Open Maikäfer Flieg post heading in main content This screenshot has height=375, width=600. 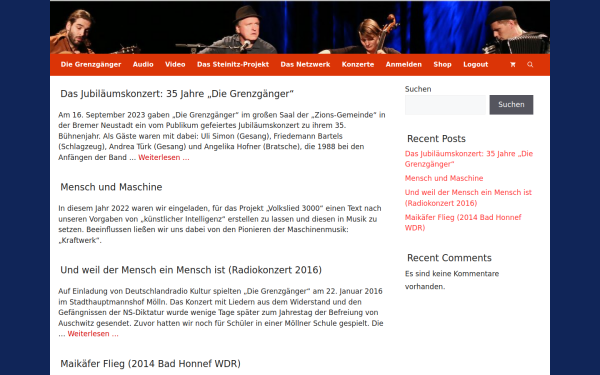[150, 364]
